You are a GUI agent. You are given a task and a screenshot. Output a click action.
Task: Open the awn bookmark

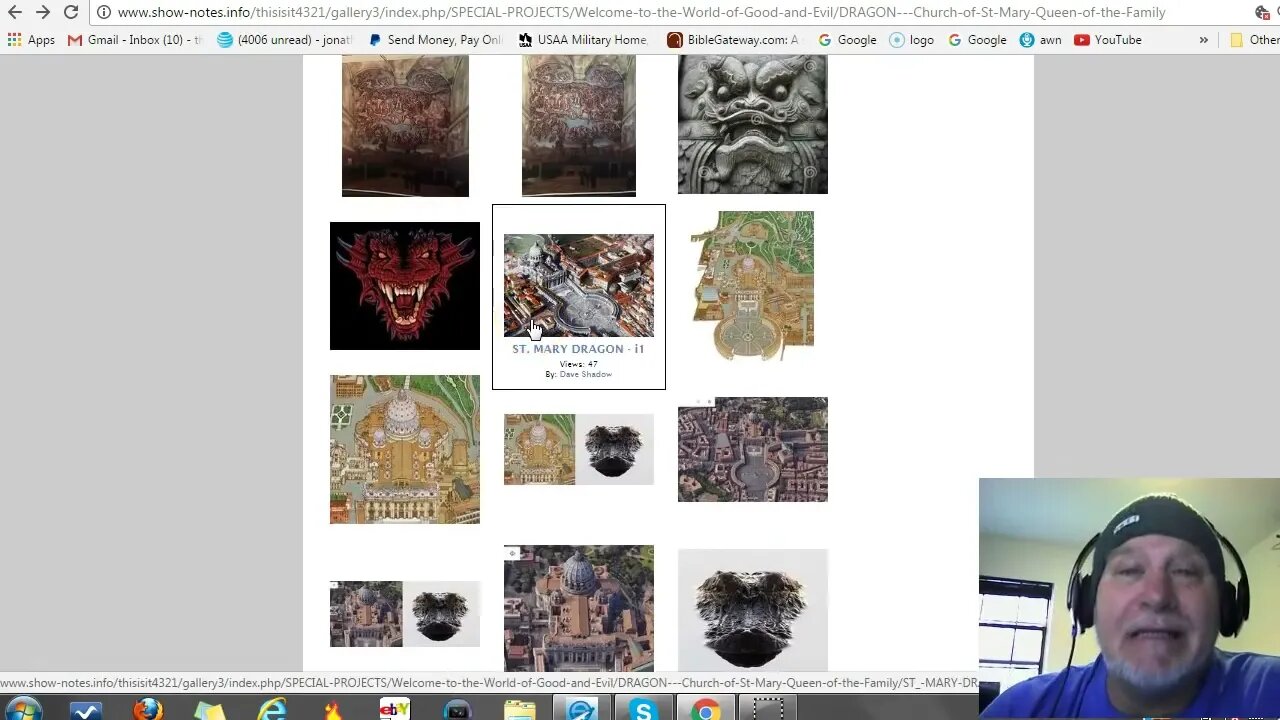coord(1040,40)
